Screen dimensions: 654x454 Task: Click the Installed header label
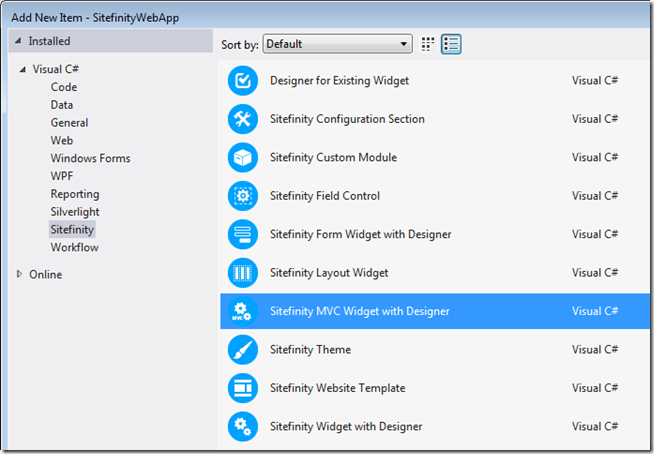click(49, 41)
